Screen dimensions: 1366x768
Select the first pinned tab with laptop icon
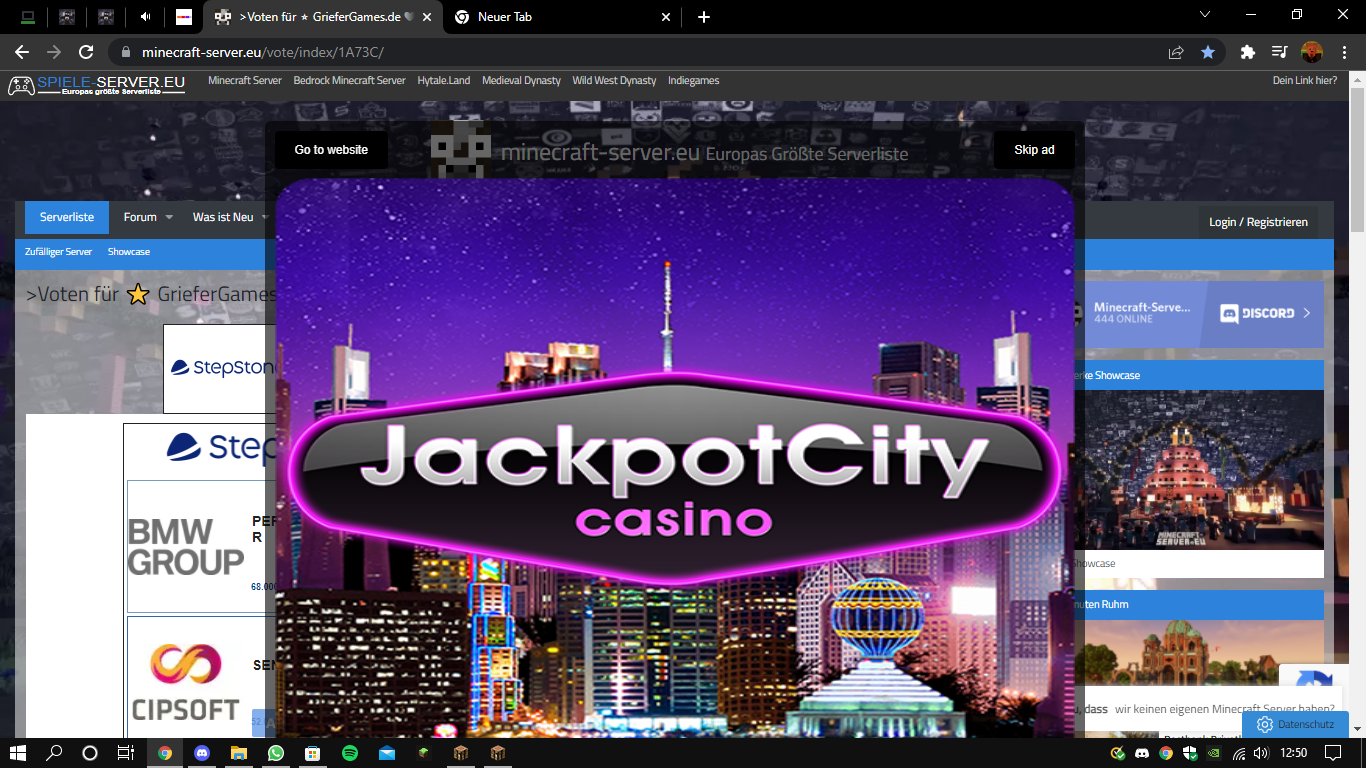click(28, 17)
